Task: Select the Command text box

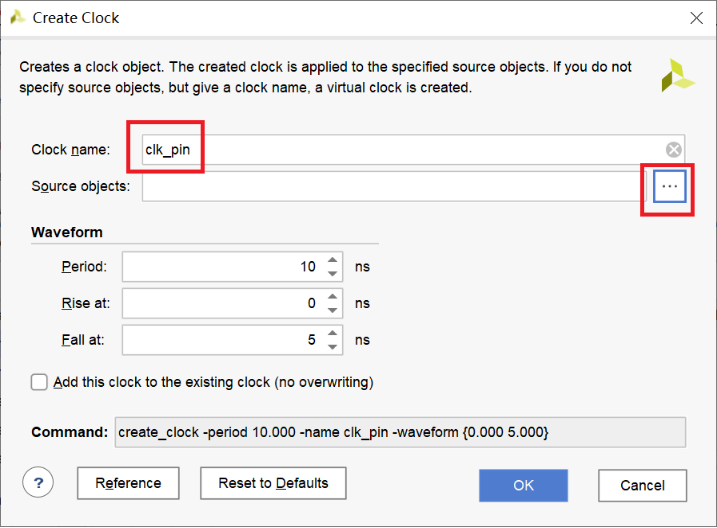Action: coord(400,432)
